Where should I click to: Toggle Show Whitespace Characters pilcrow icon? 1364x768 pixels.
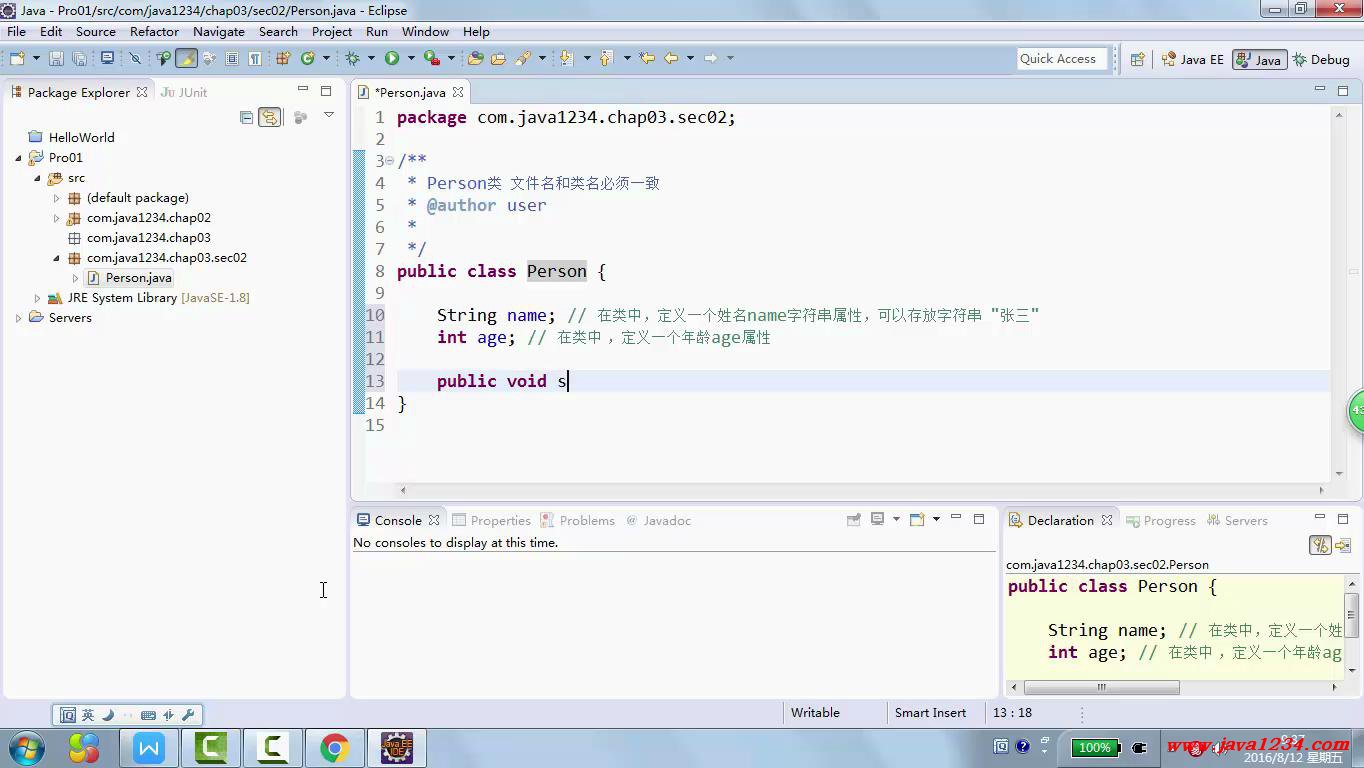[255, 59]
